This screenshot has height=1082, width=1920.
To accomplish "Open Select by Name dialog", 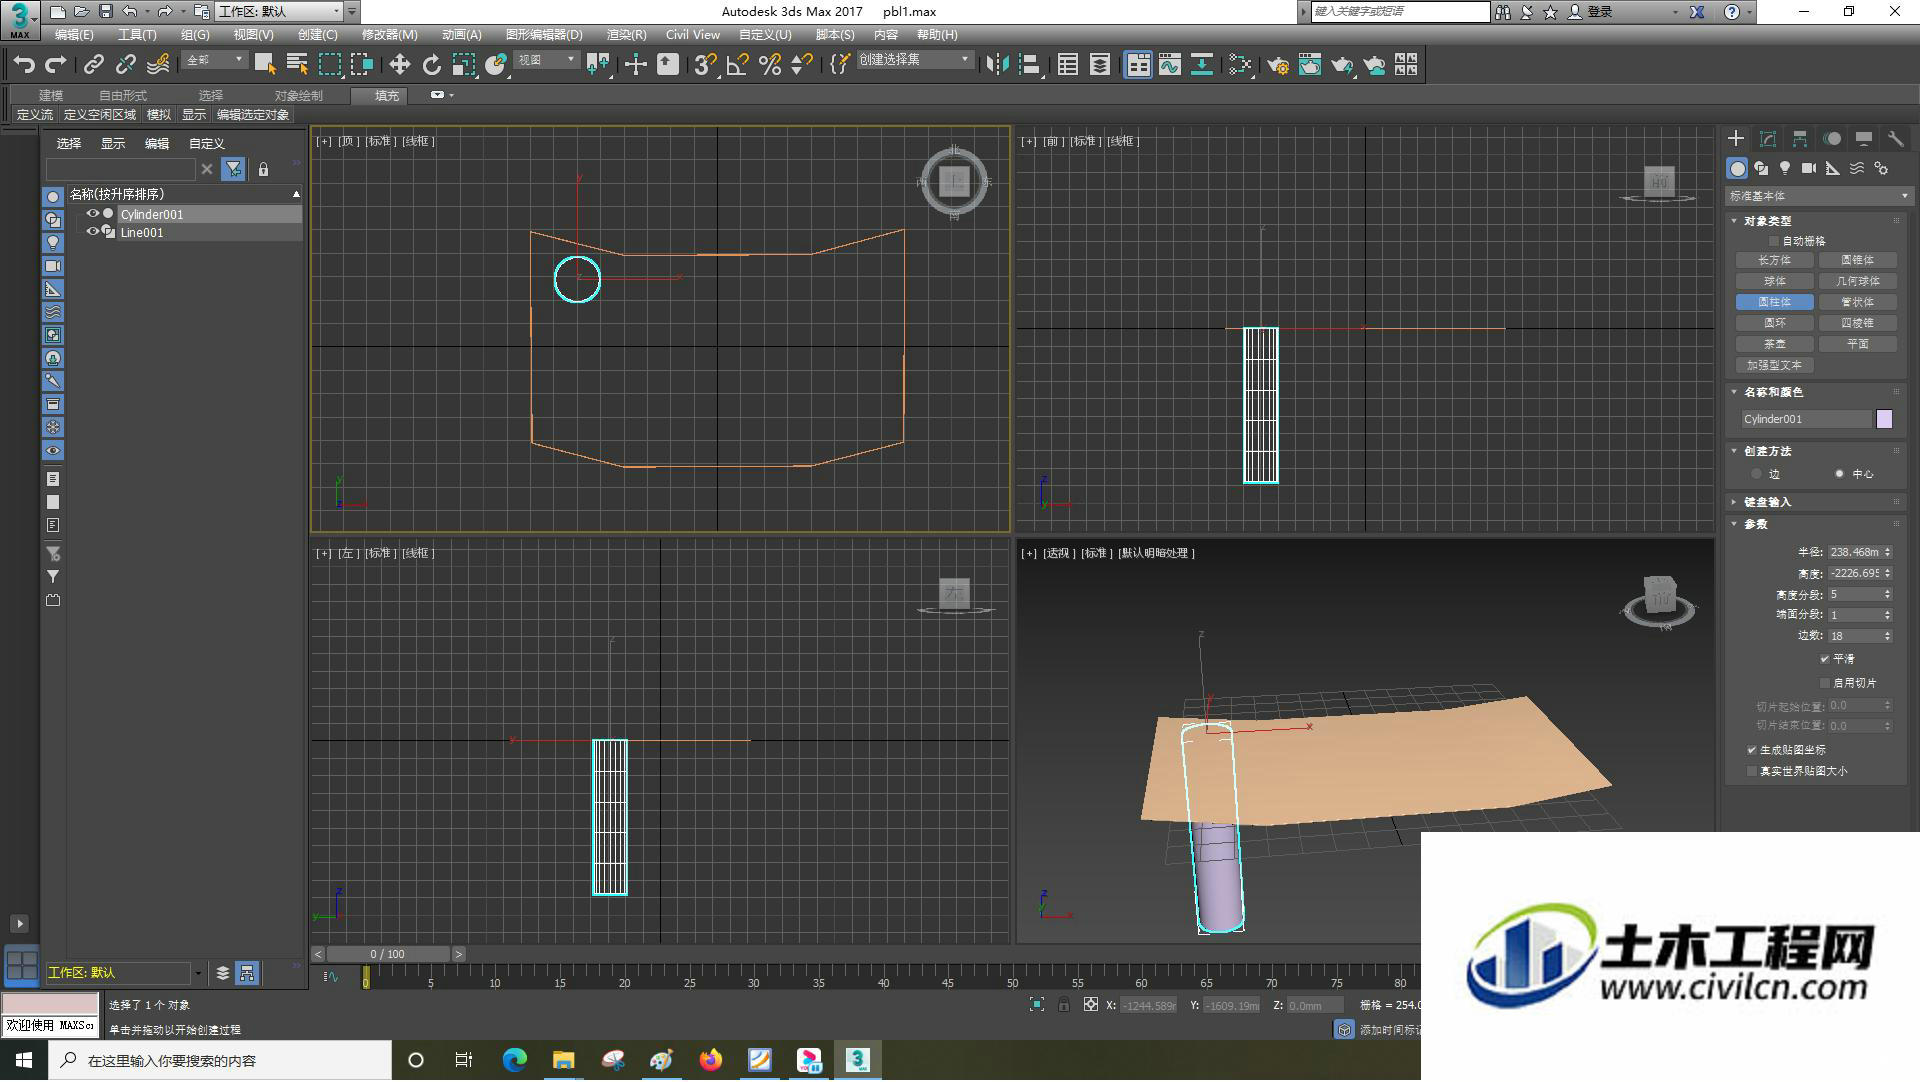I will coord(297,65).
